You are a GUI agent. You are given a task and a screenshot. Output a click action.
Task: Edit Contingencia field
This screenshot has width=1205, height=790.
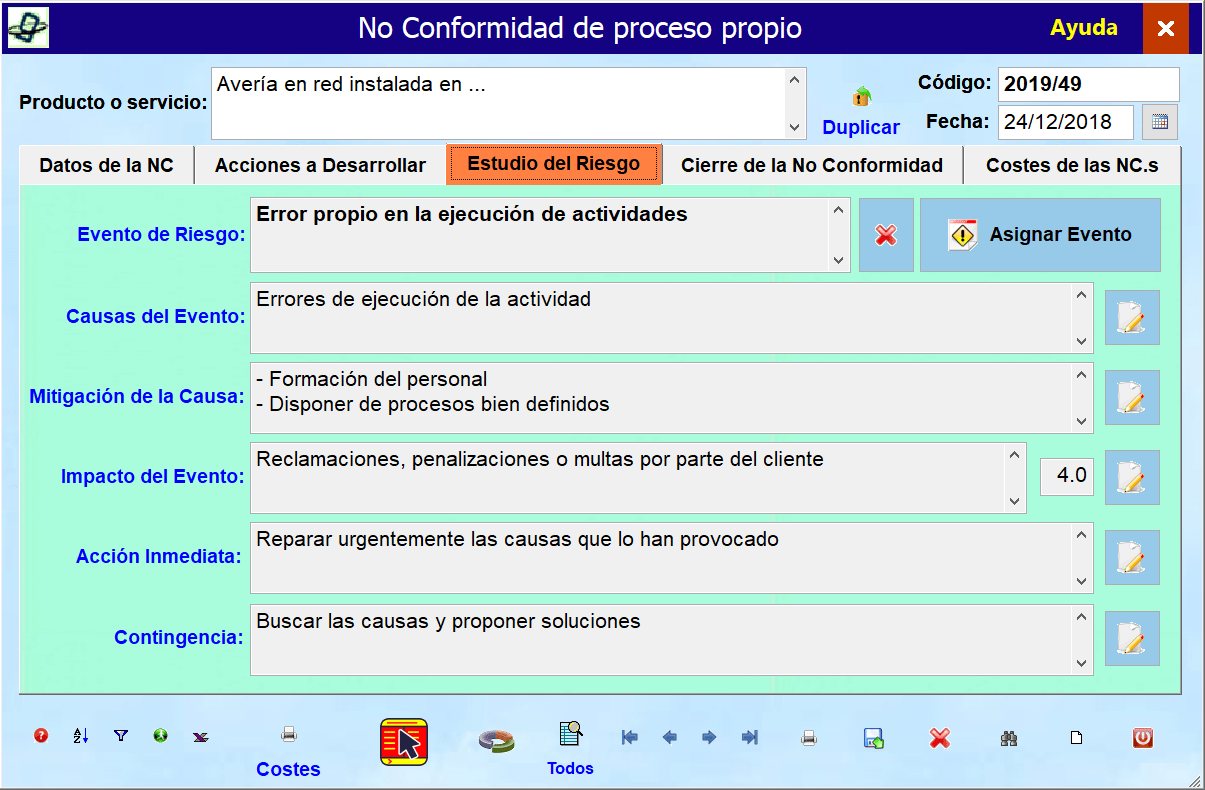coord(1132,638)
